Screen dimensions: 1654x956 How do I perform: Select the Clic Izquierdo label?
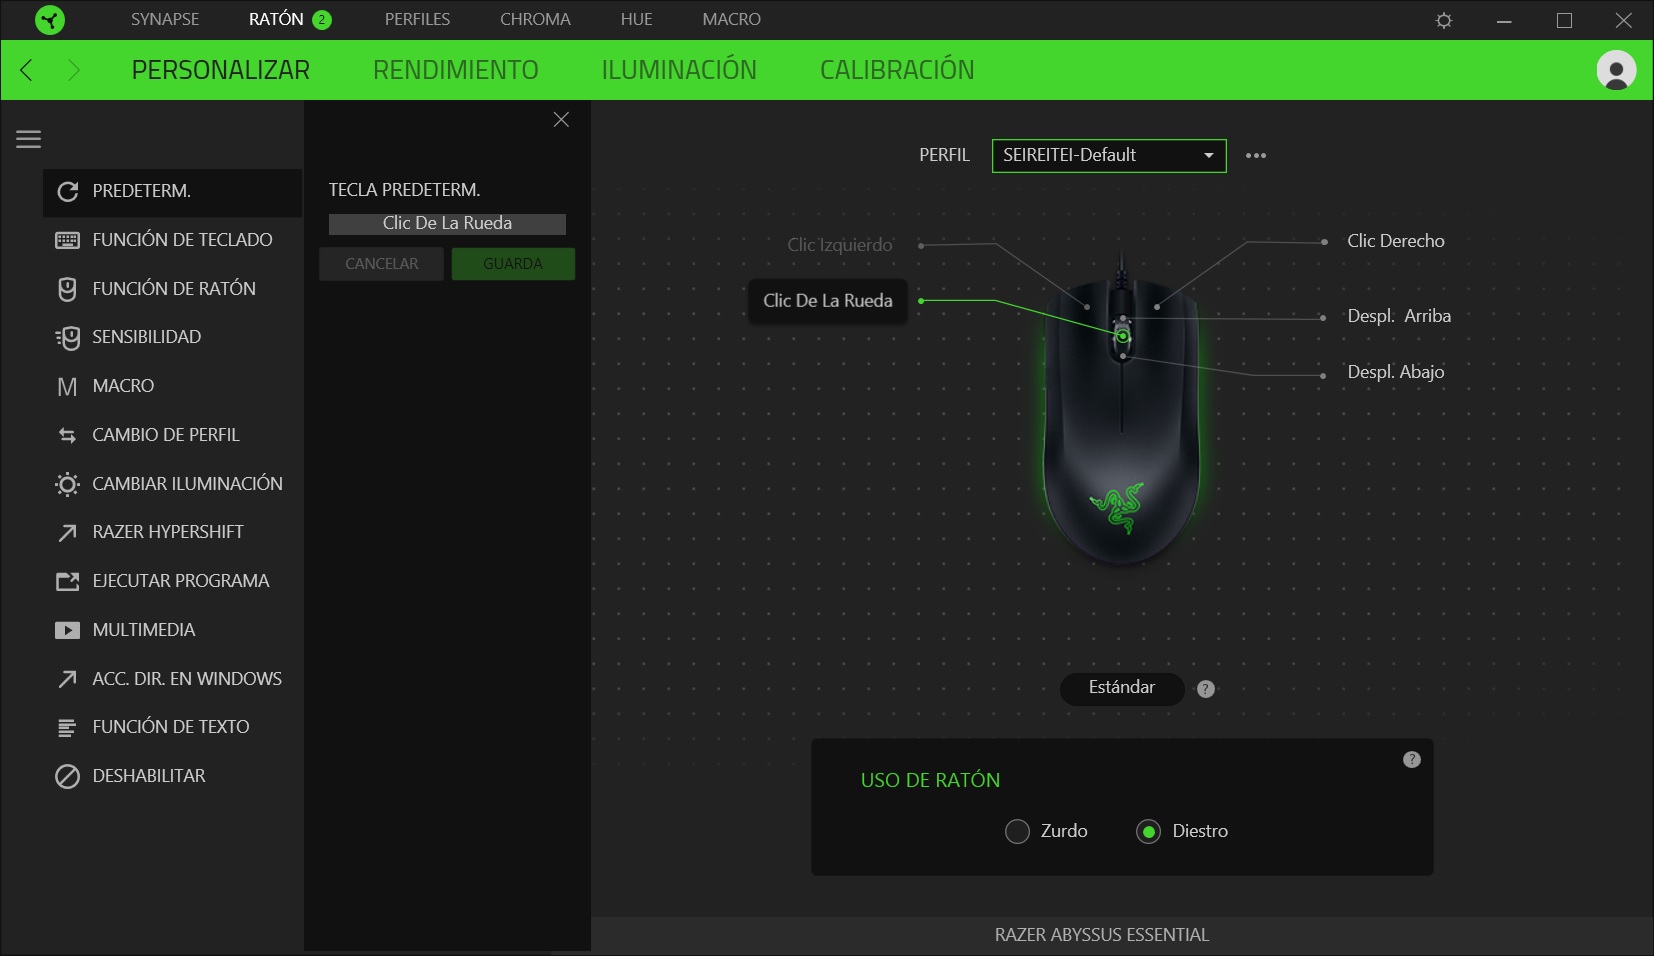coord(839,245)
